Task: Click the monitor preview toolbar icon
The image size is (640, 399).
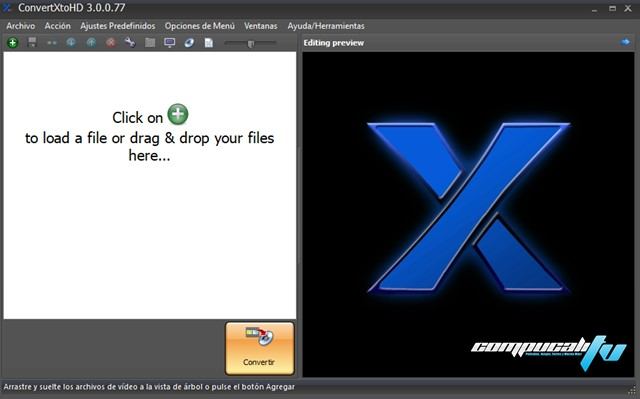Action: [169, 42]
